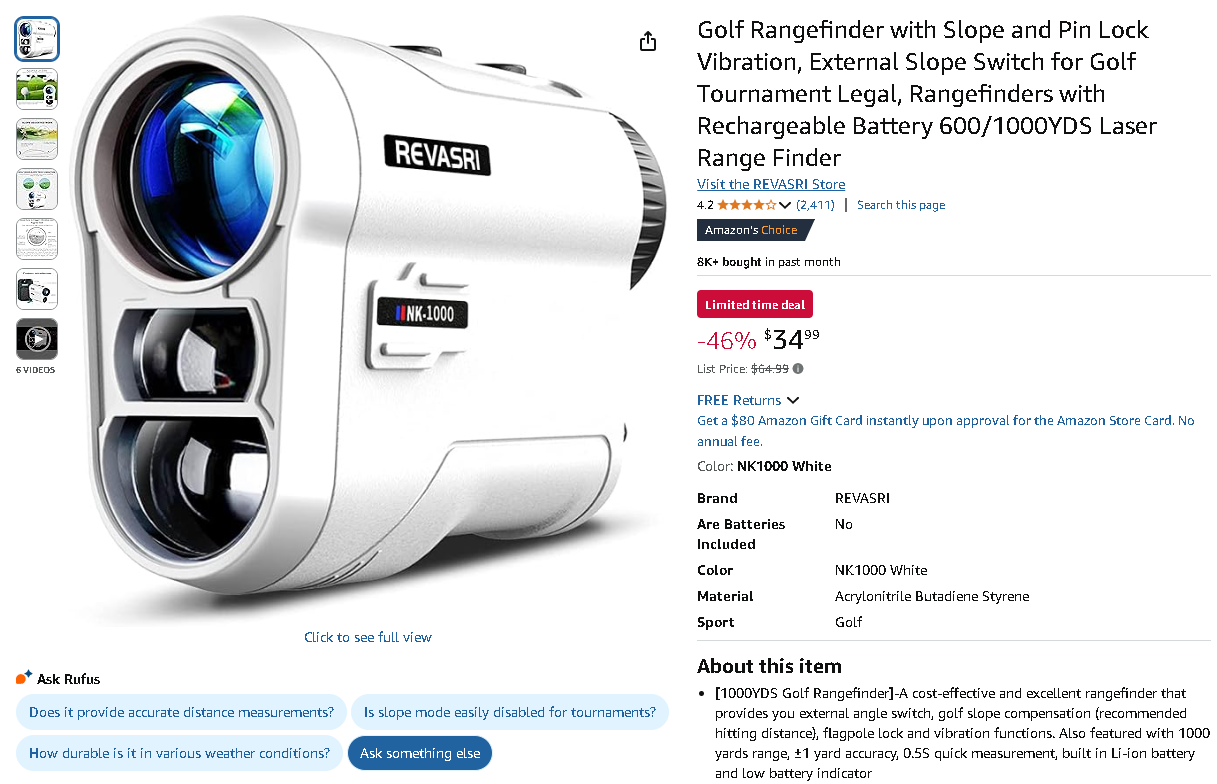
Task: Click the List Price info icon
Action: 797,368
